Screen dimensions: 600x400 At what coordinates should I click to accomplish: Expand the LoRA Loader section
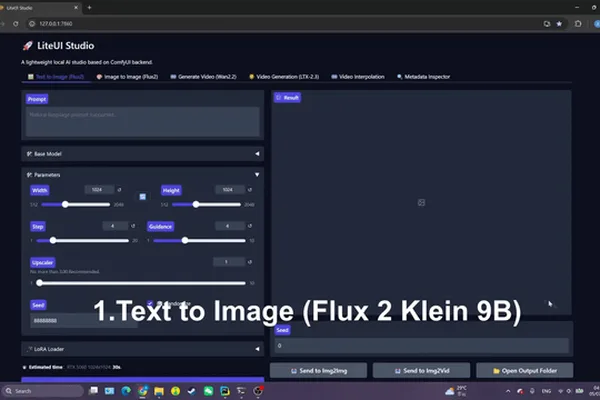[x=142, y=349]
